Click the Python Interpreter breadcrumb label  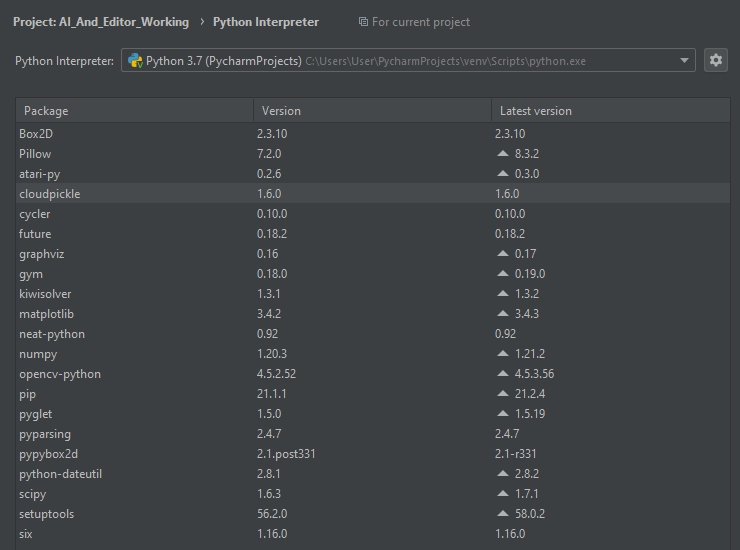(266, 22)
